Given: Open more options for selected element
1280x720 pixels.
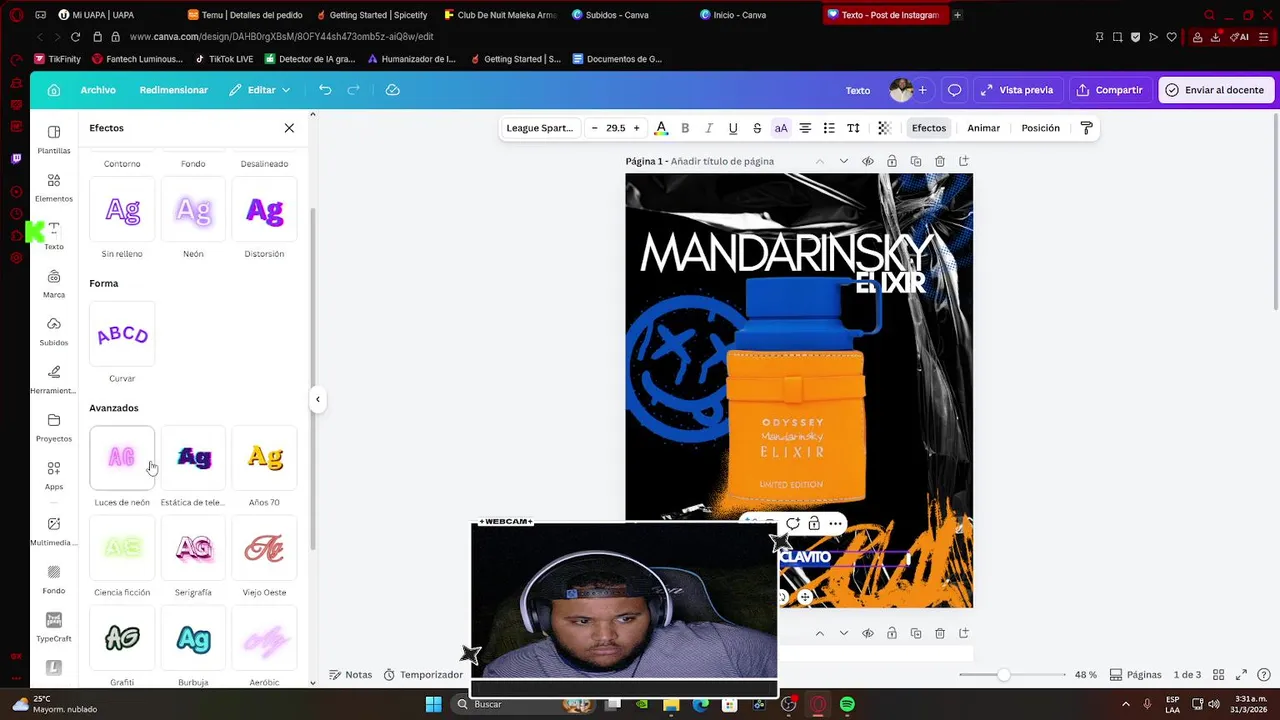Looking at the screenshot, I should [835, 523].
